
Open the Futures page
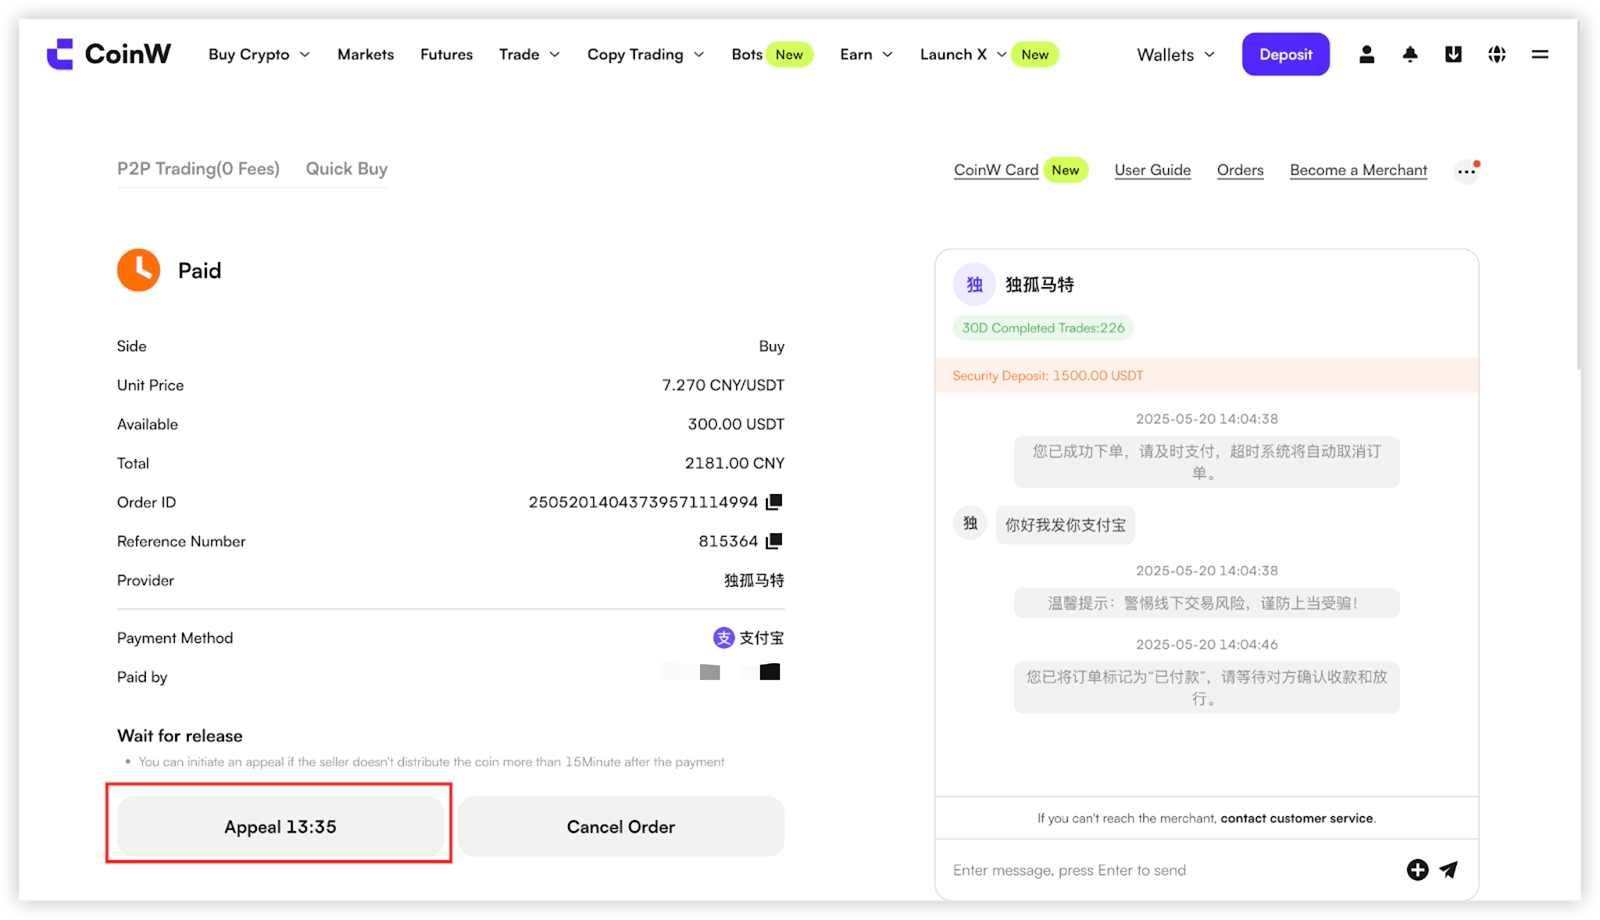pos(446,54)
